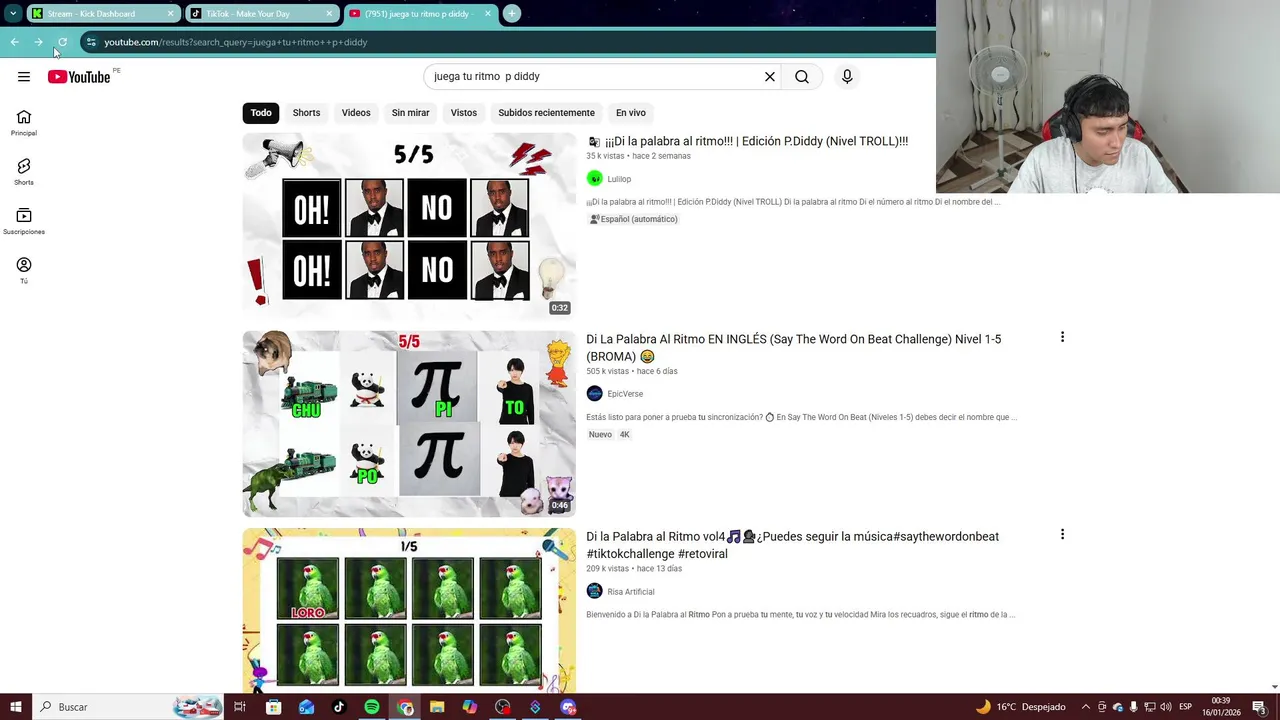The width and height of the screenshot is (1280, 720).
Task: Open a new browser tab
Action: (511, 13)
